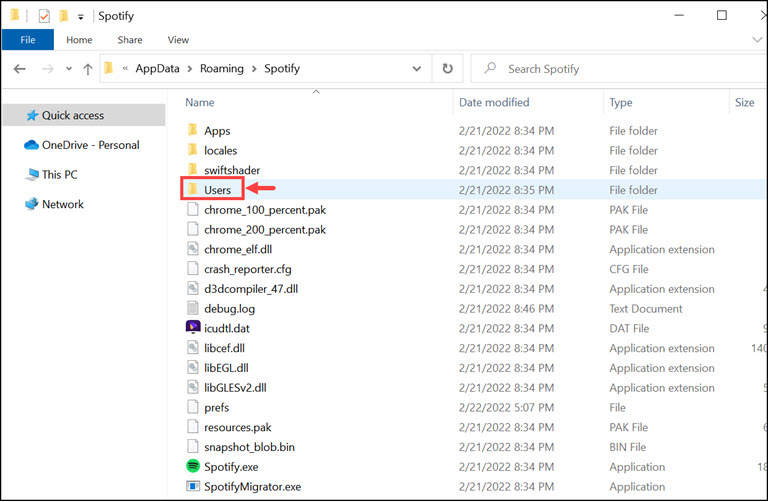
Task: Click the New folder quick access icon
Action: 64,16
